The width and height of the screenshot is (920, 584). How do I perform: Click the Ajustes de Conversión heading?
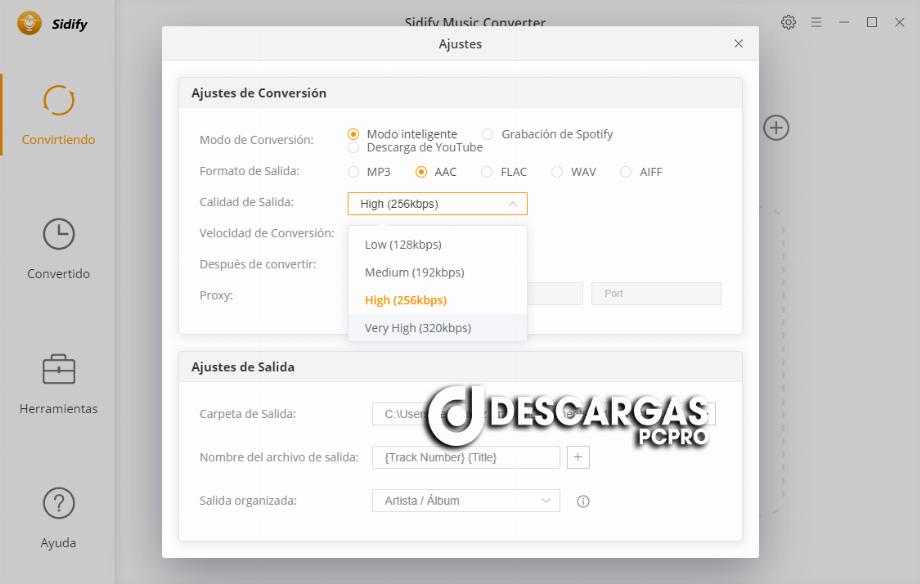pos(259,93)
